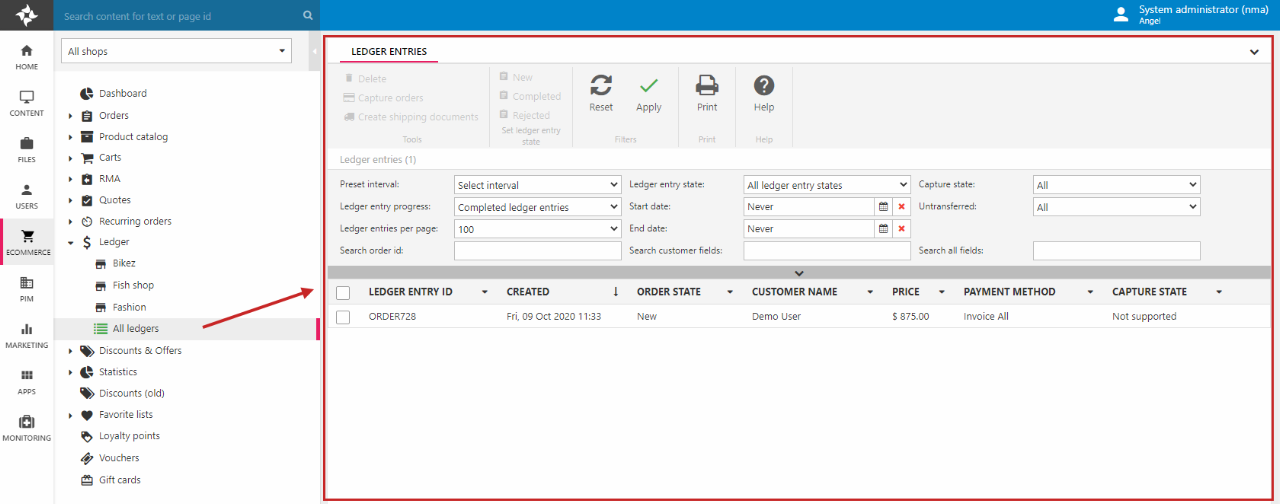Open the All shops dropdown
This screenshot has height=504, width=1280.
pyautogui.click(x=176, y=51)
